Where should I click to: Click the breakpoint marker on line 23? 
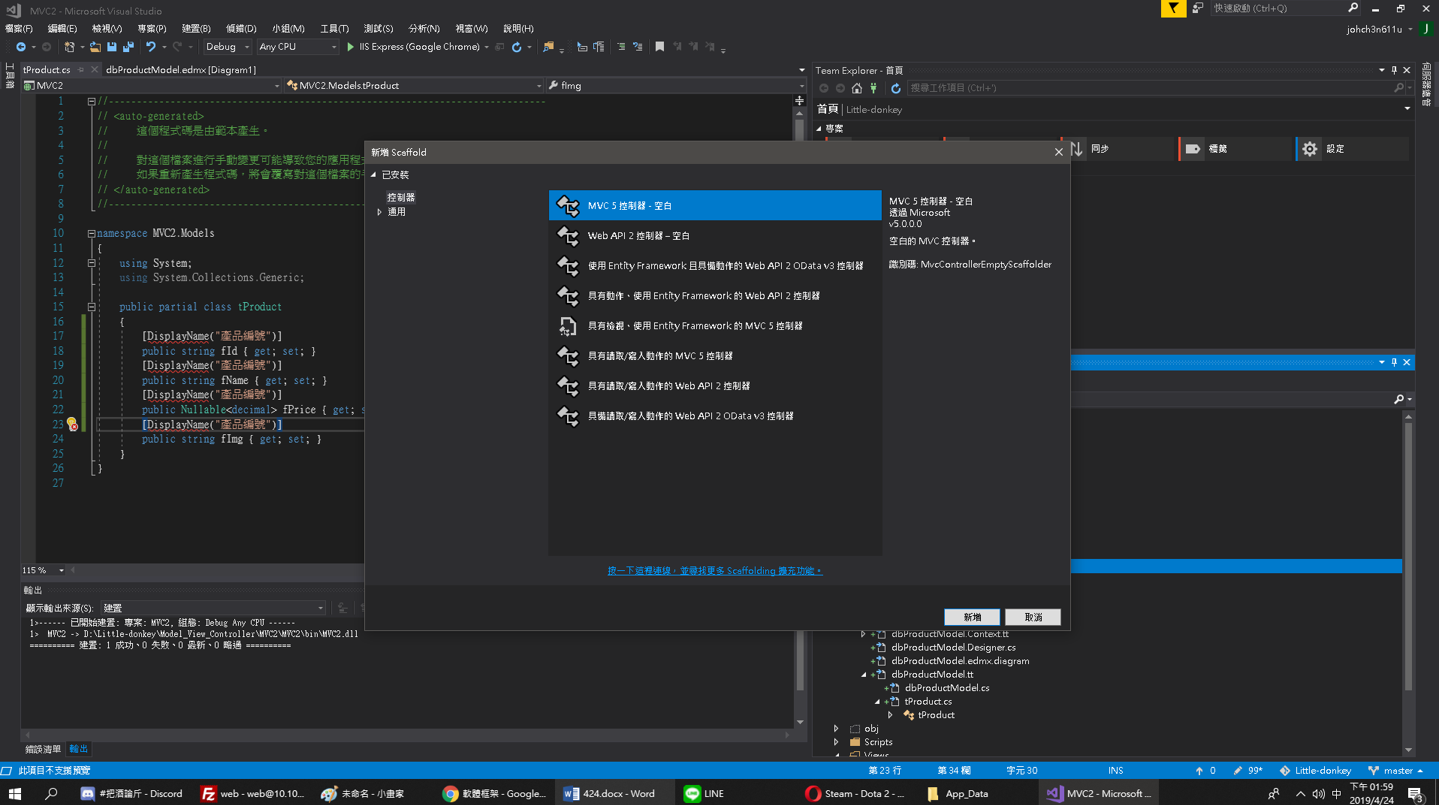(x=72, y=425)
